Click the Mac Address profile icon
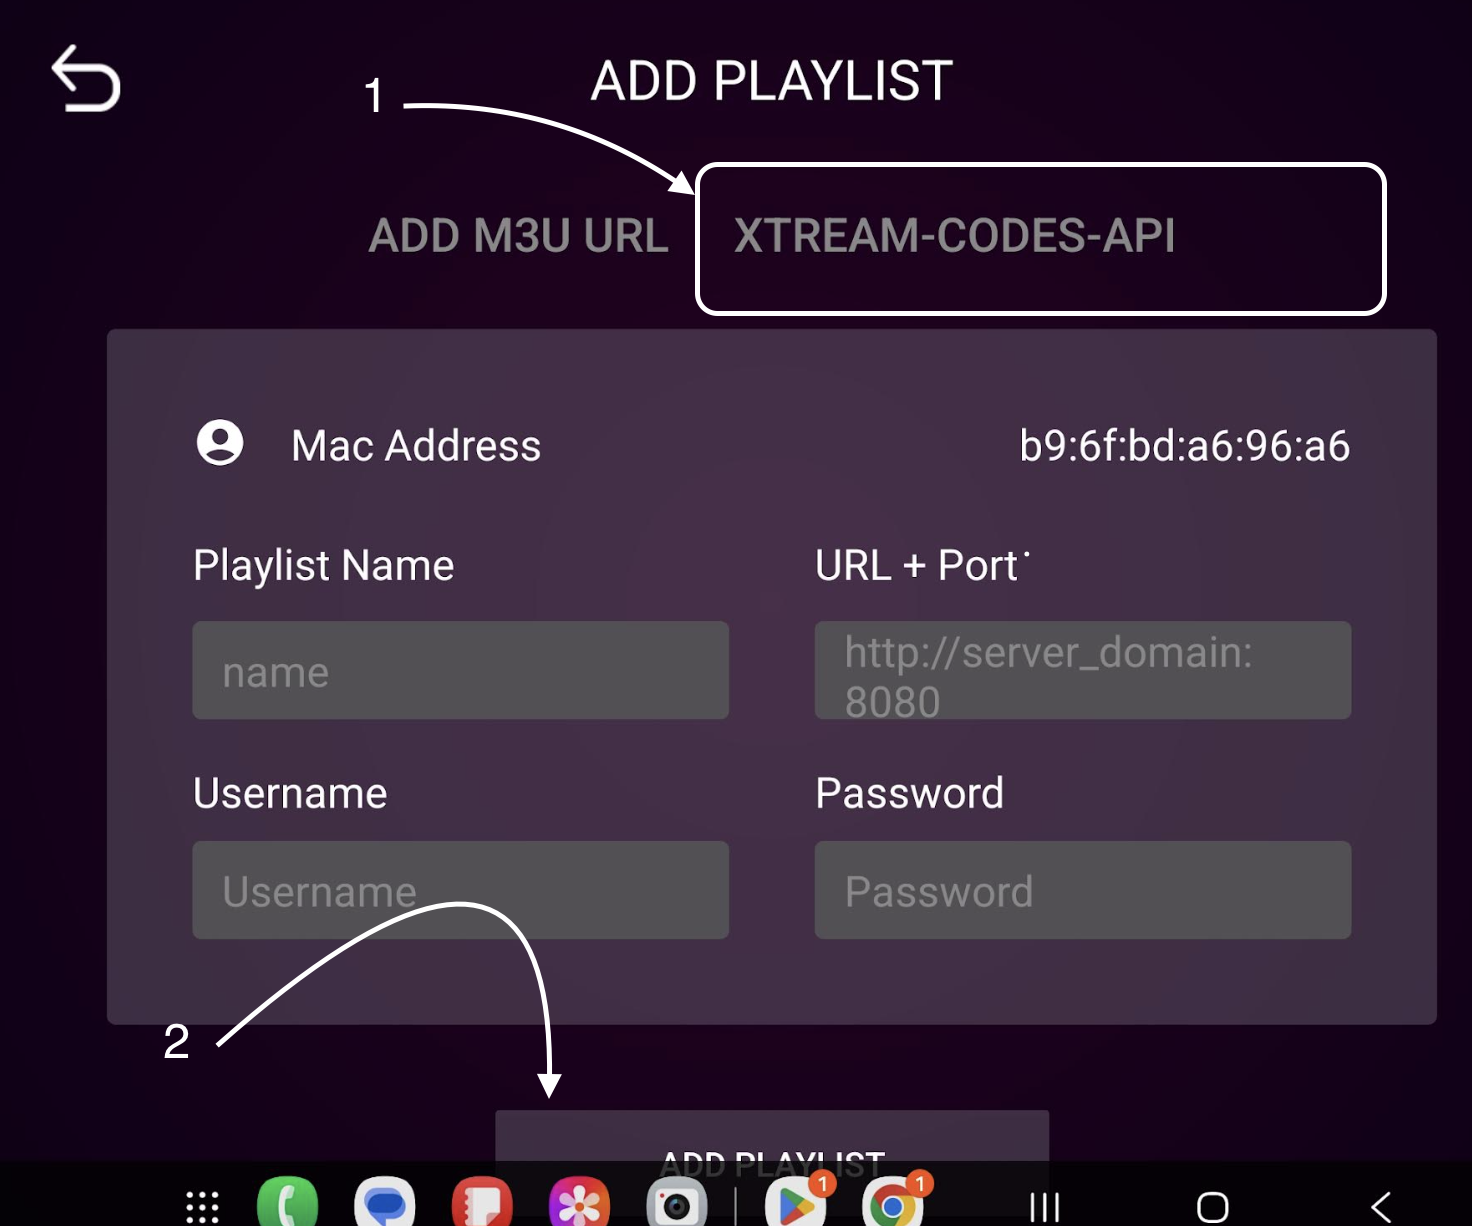The image size is (1472, 1226). [220, 442]
